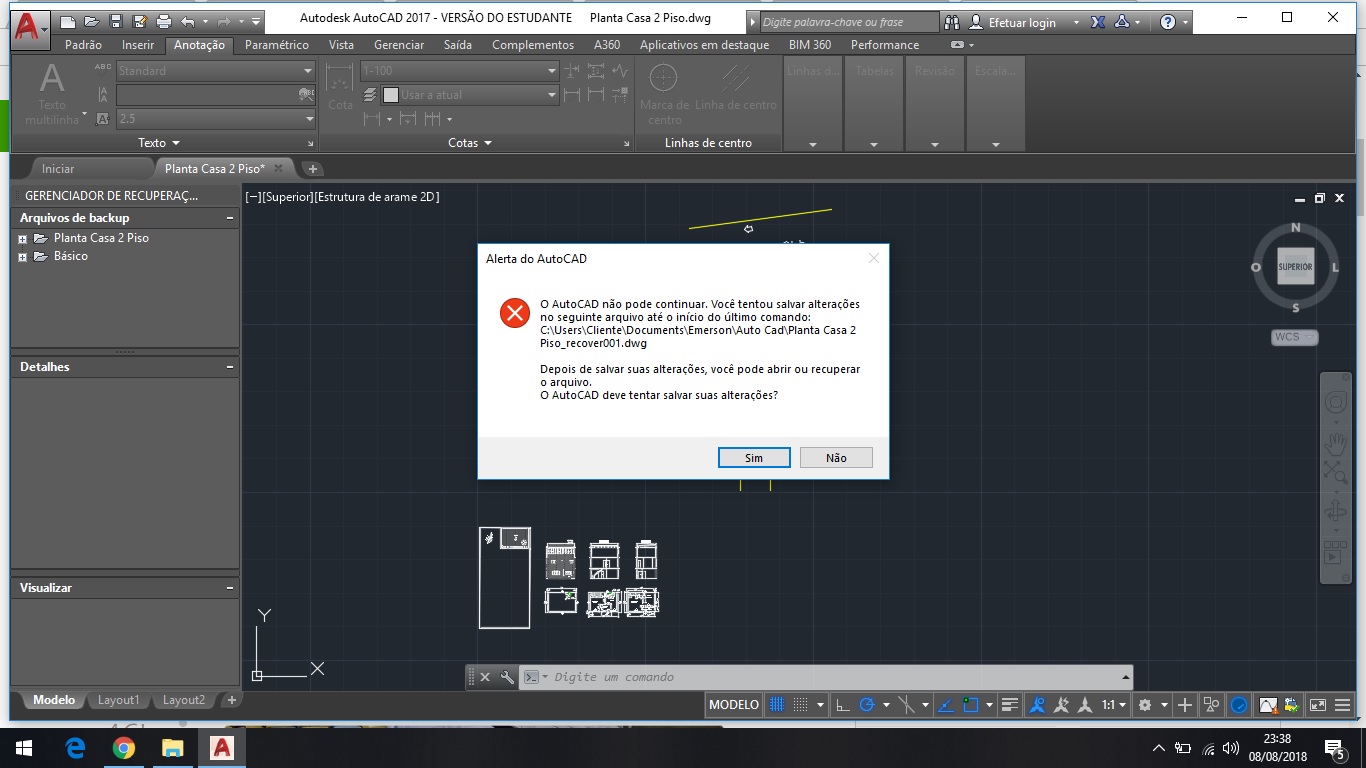The width and height of the screenshot is (1366, 768).
Task: Open Google Chrome from the Windows taskbar
Action: 124,748
